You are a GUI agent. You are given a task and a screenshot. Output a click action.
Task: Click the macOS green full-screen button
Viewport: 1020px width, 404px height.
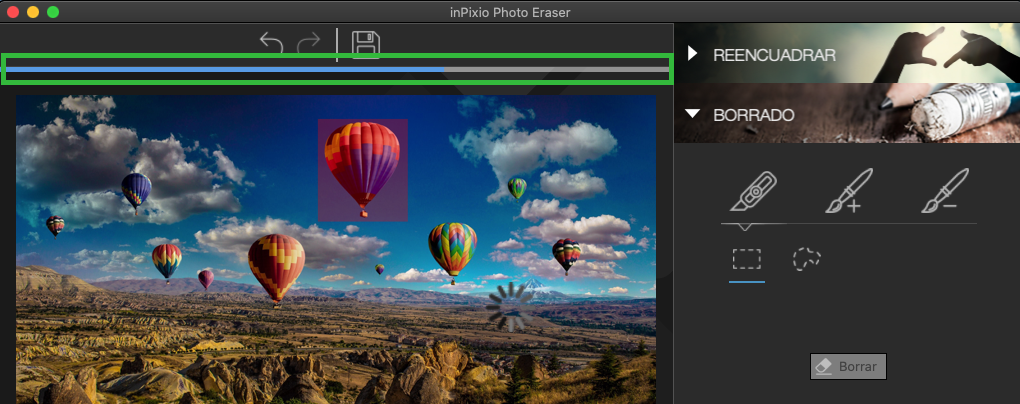point(53,12)
